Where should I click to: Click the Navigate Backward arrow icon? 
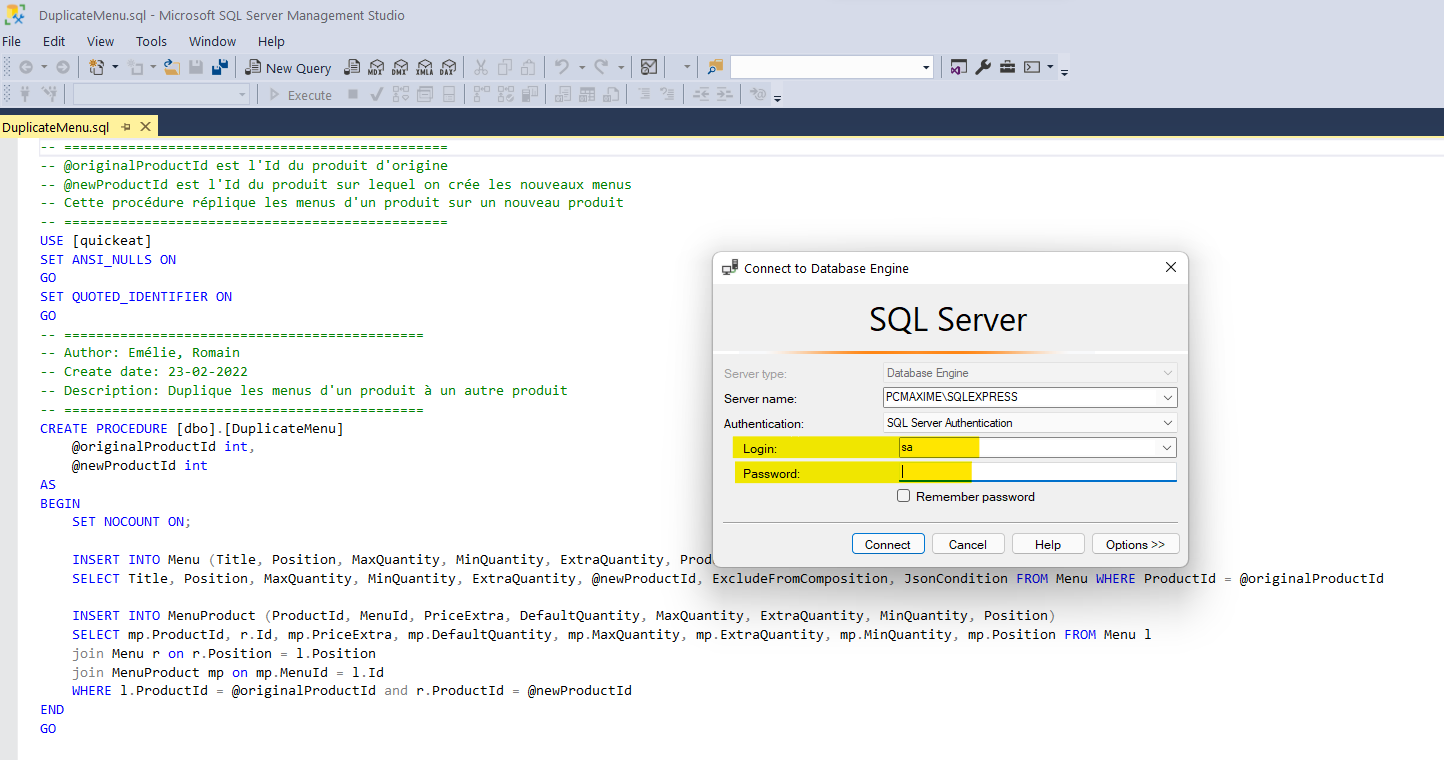[x=26, y=67]
